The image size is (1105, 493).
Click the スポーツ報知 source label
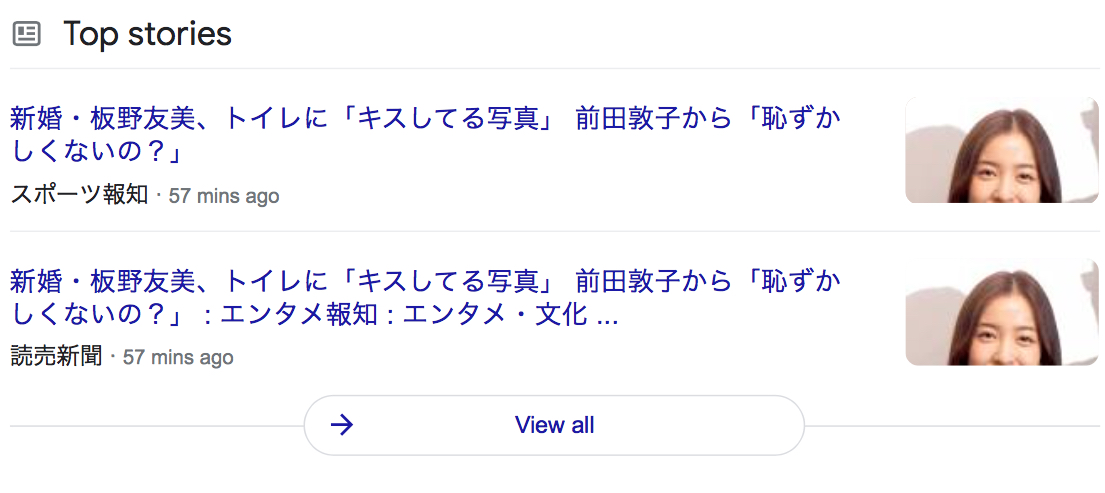pyautogui.click(x=79, y=194)
